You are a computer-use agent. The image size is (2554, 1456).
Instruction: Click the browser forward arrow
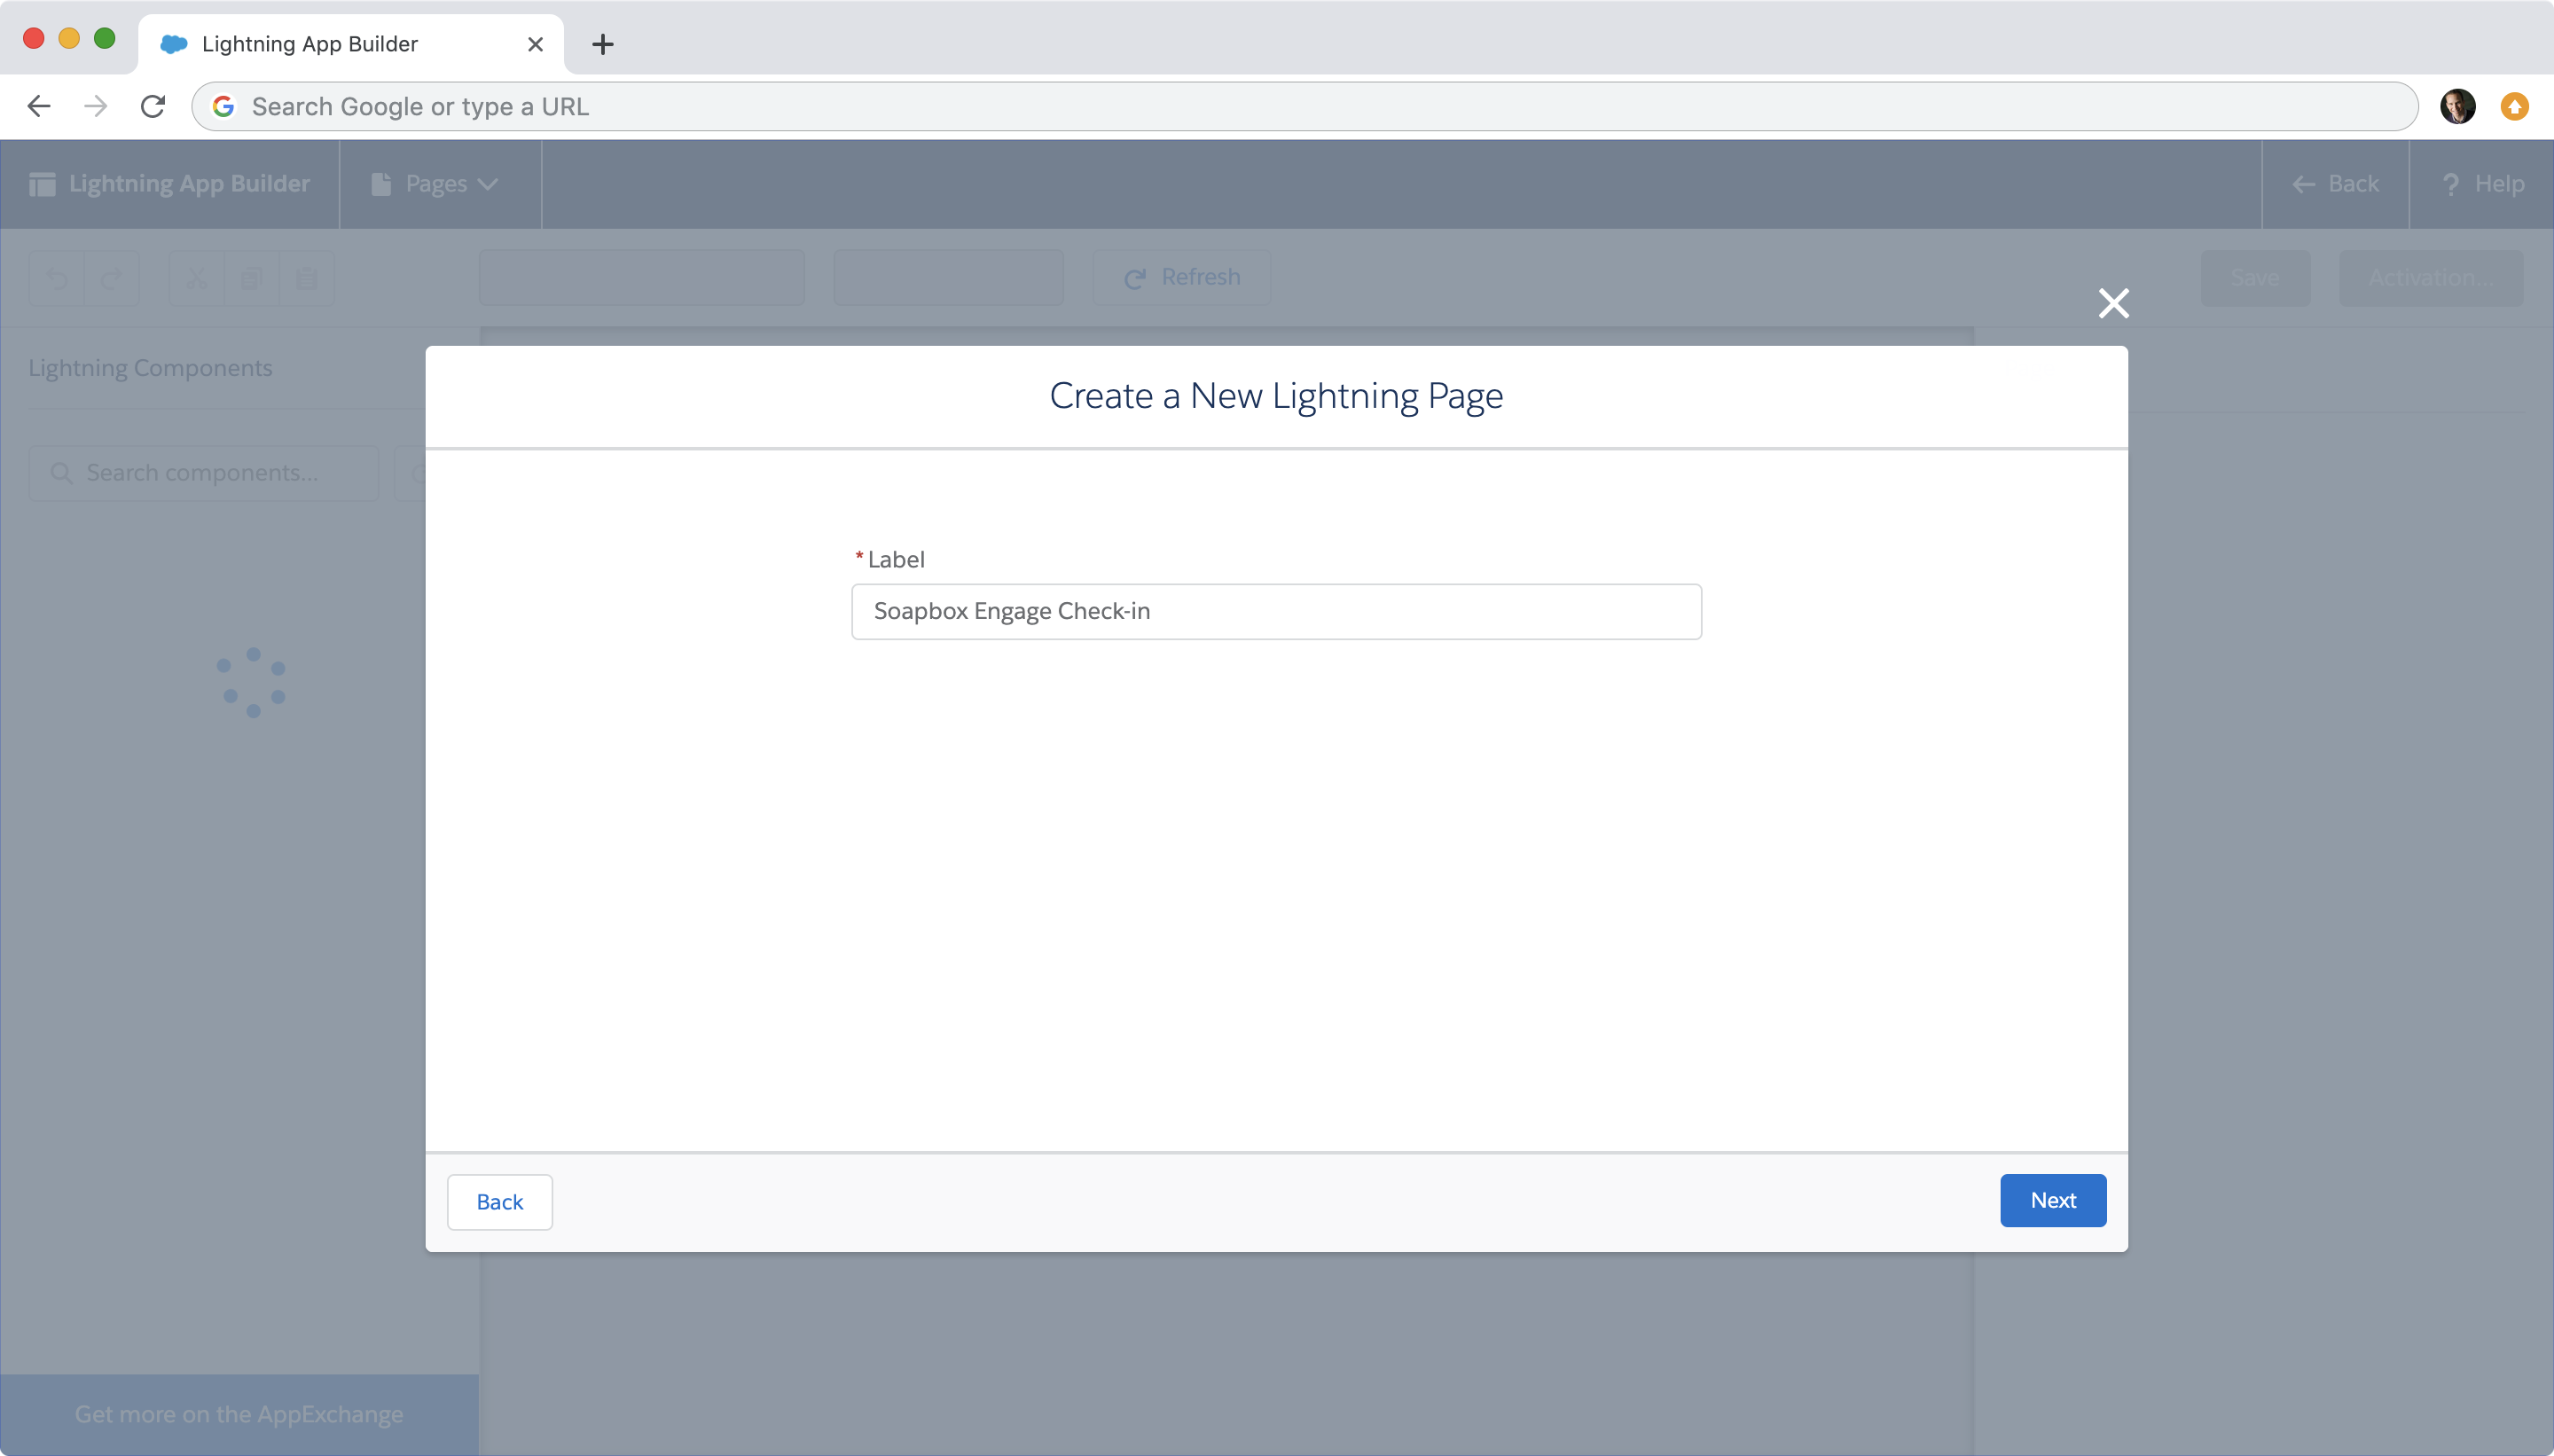click(96, 106)
